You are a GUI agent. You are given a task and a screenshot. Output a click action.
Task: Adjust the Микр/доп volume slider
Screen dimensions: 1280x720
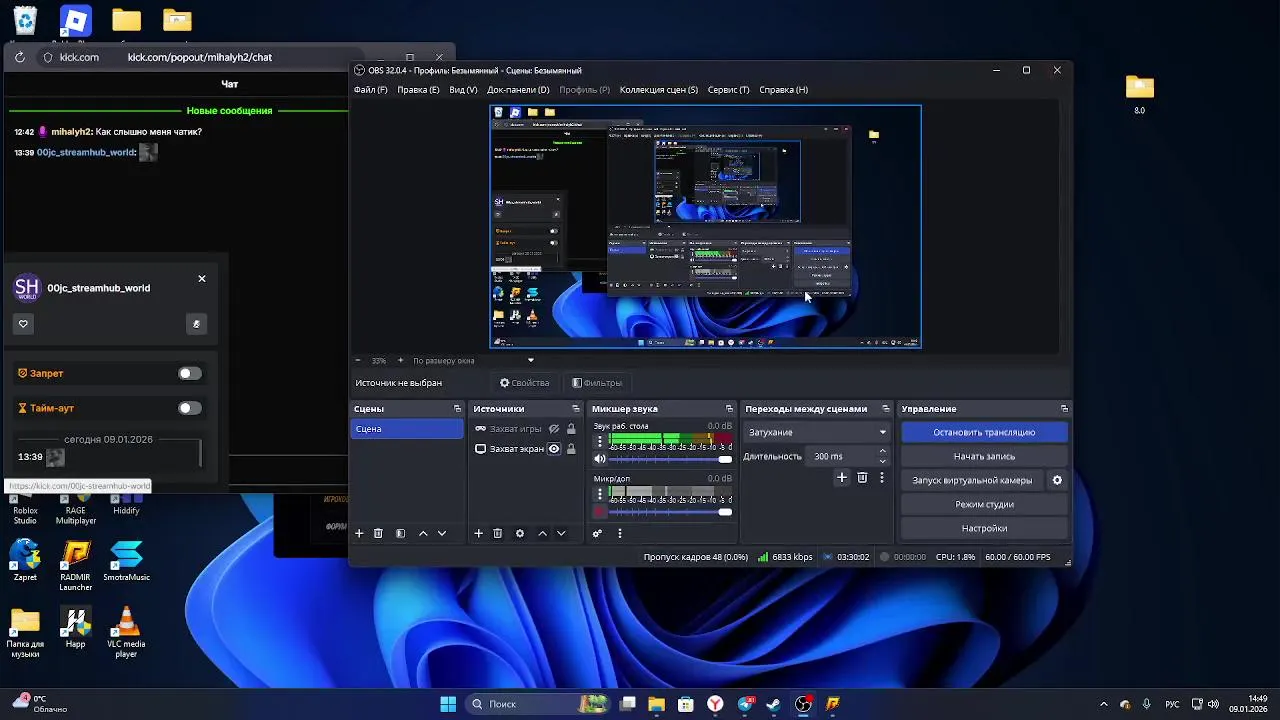tap(671, 512)
